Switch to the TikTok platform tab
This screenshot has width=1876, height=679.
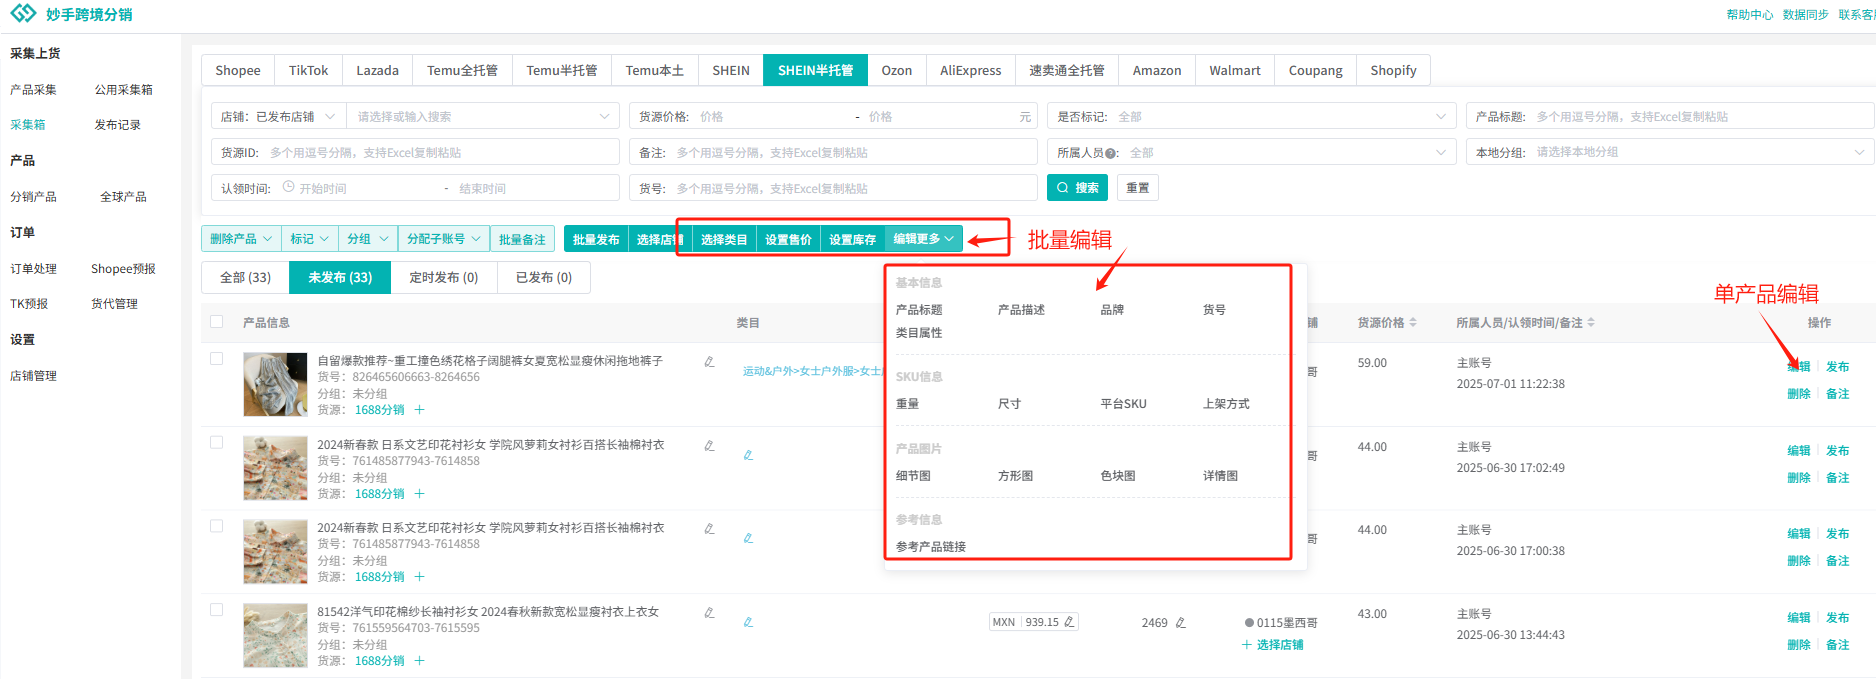(x=308, y=70)
